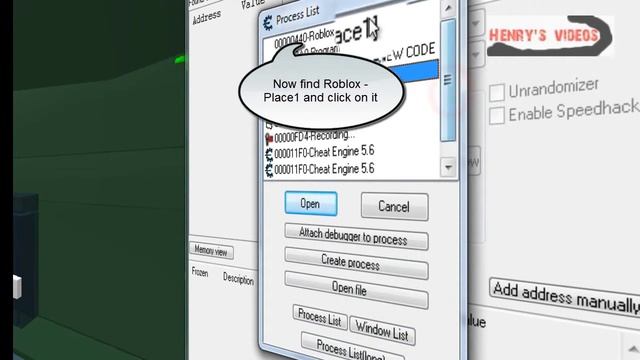The height and width of the screenshot is (360, 640).
Task: Click the Create process button
Action: pos(356,263)
